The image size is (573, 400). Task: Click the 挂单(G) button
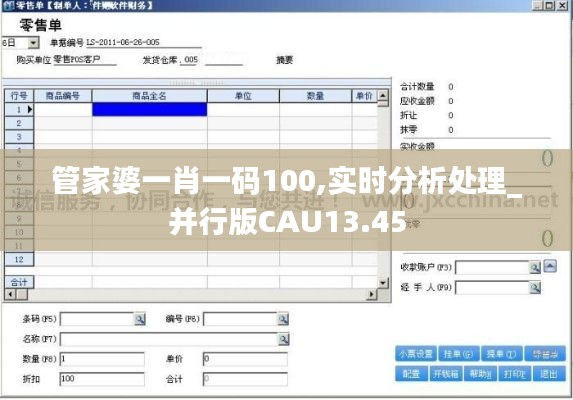pos(459,354)
